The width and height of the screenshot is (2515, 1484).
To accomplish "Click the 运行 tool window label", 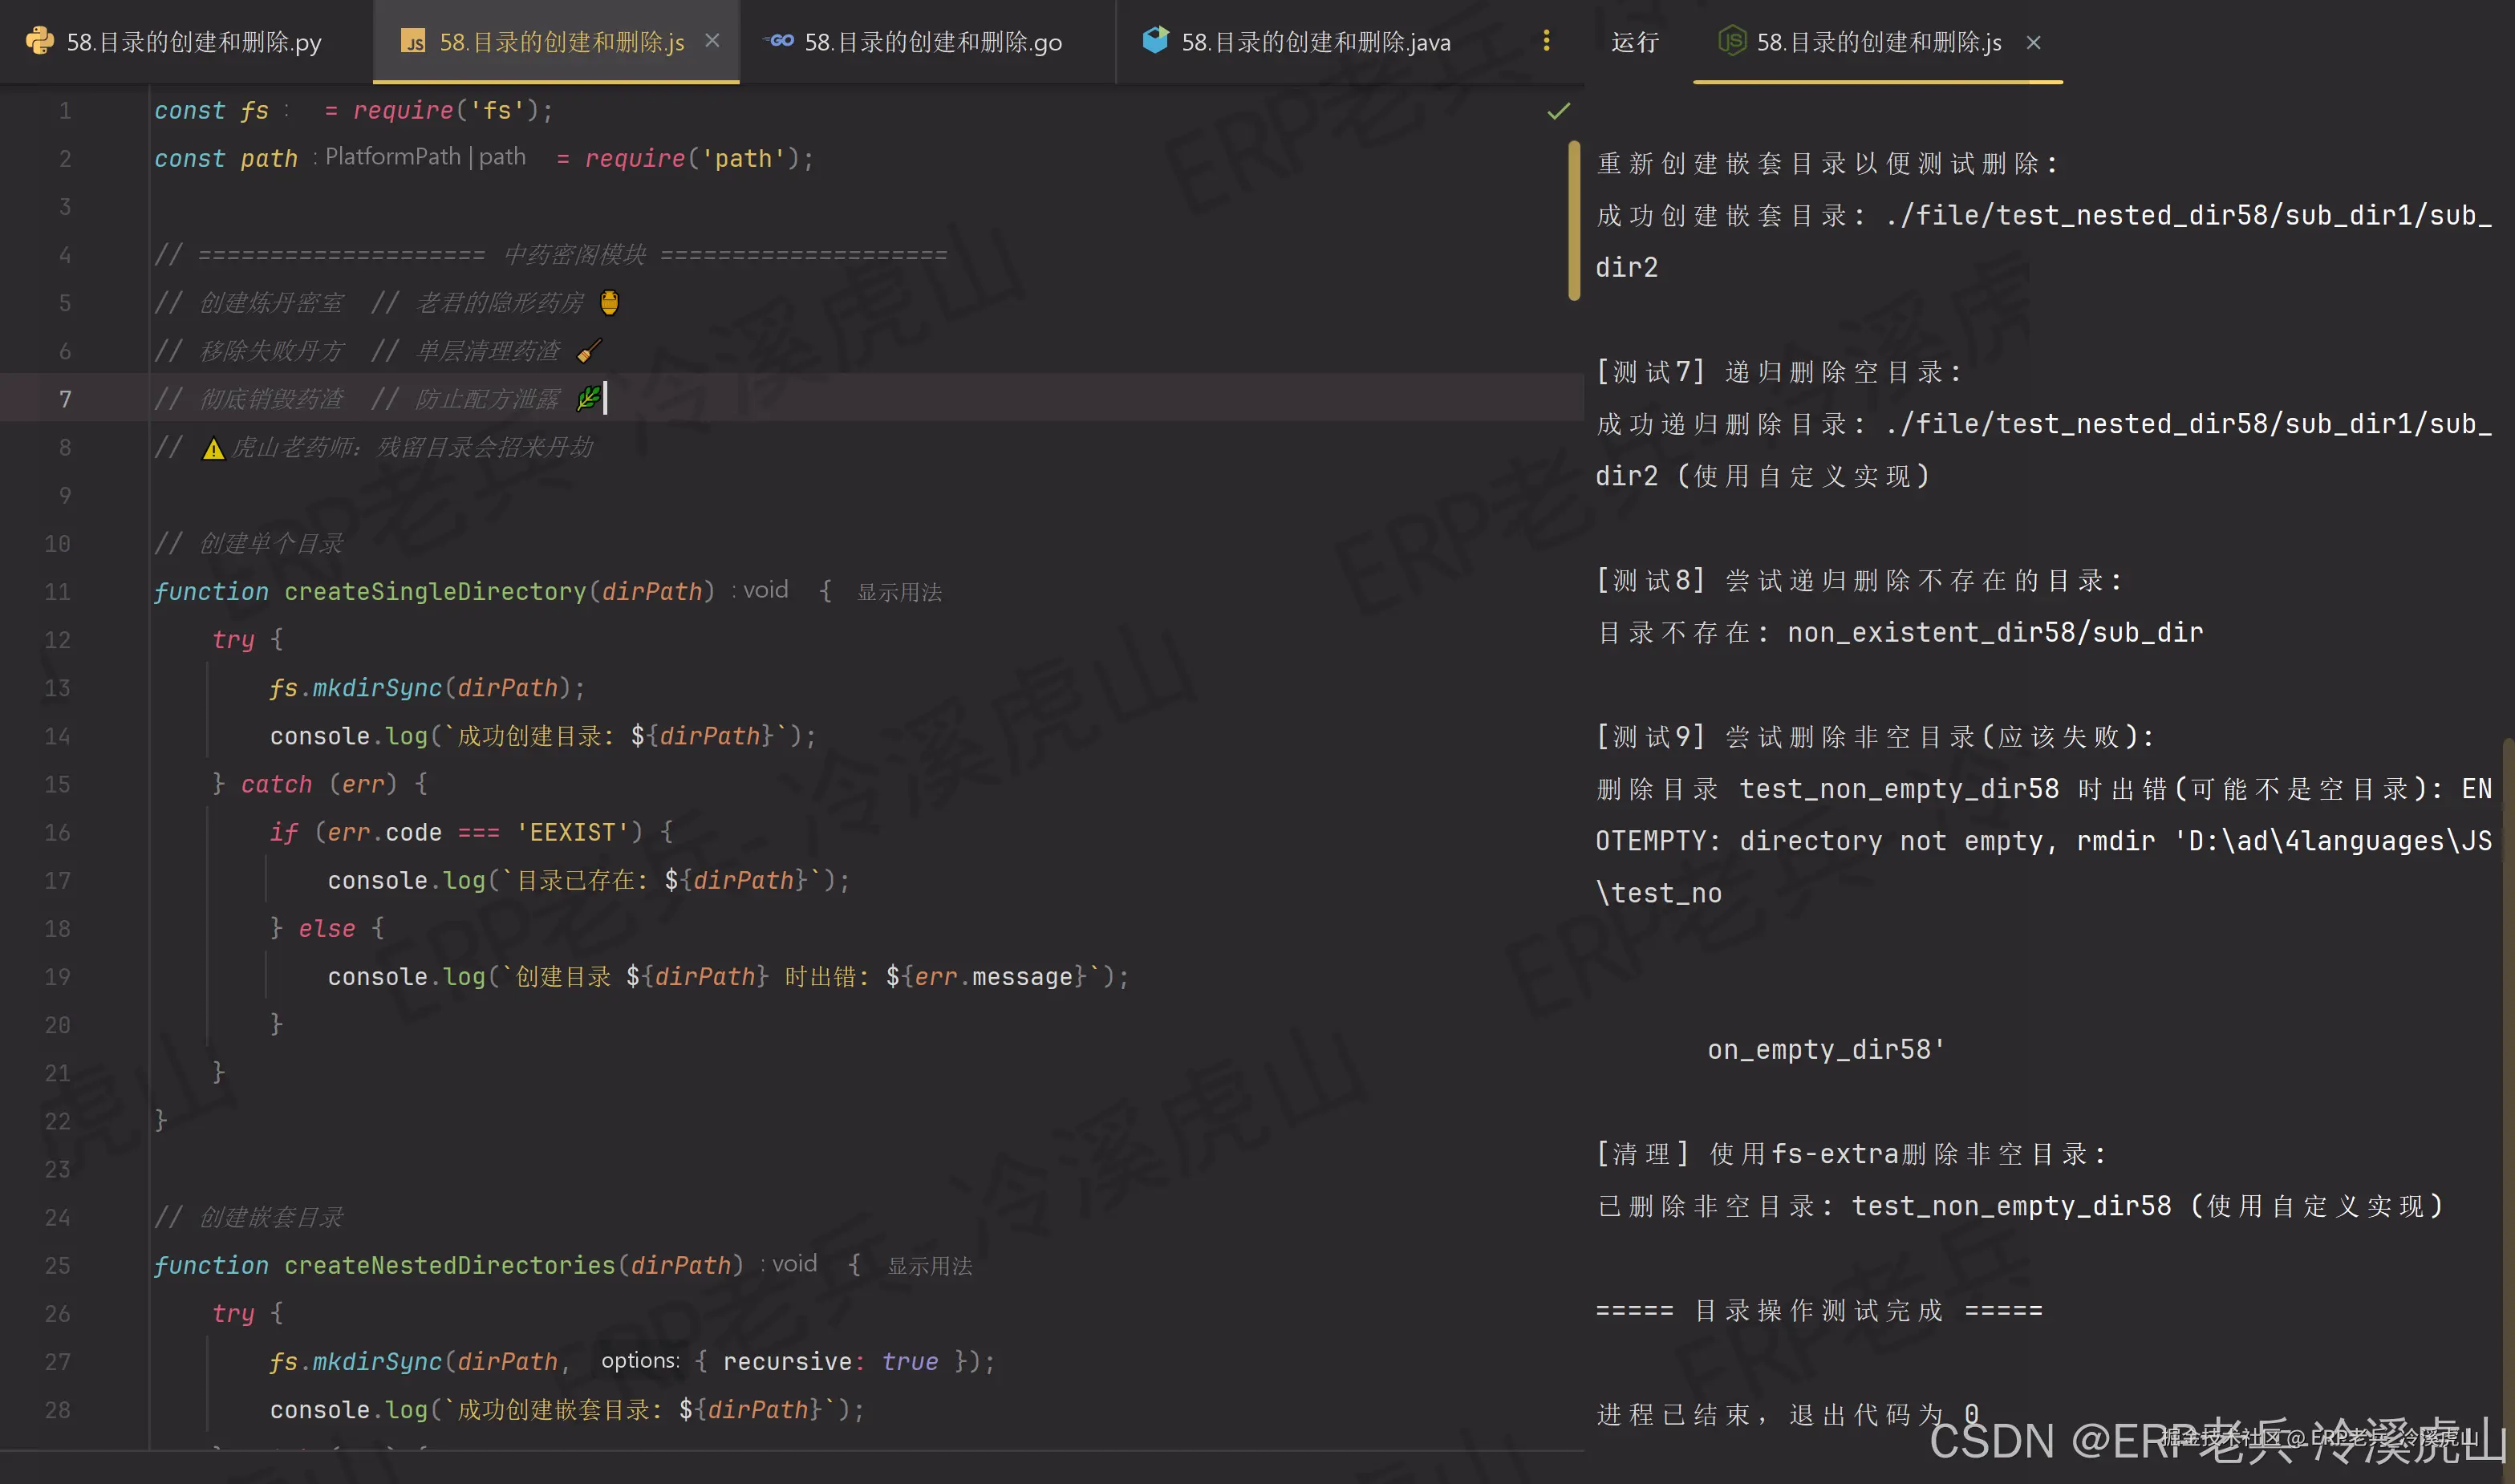I will 1634,42.
